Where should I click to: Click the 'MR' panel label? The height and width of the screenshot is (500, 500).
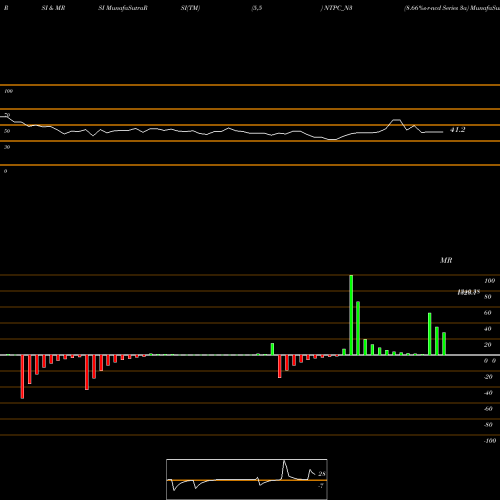coord(446,260)
